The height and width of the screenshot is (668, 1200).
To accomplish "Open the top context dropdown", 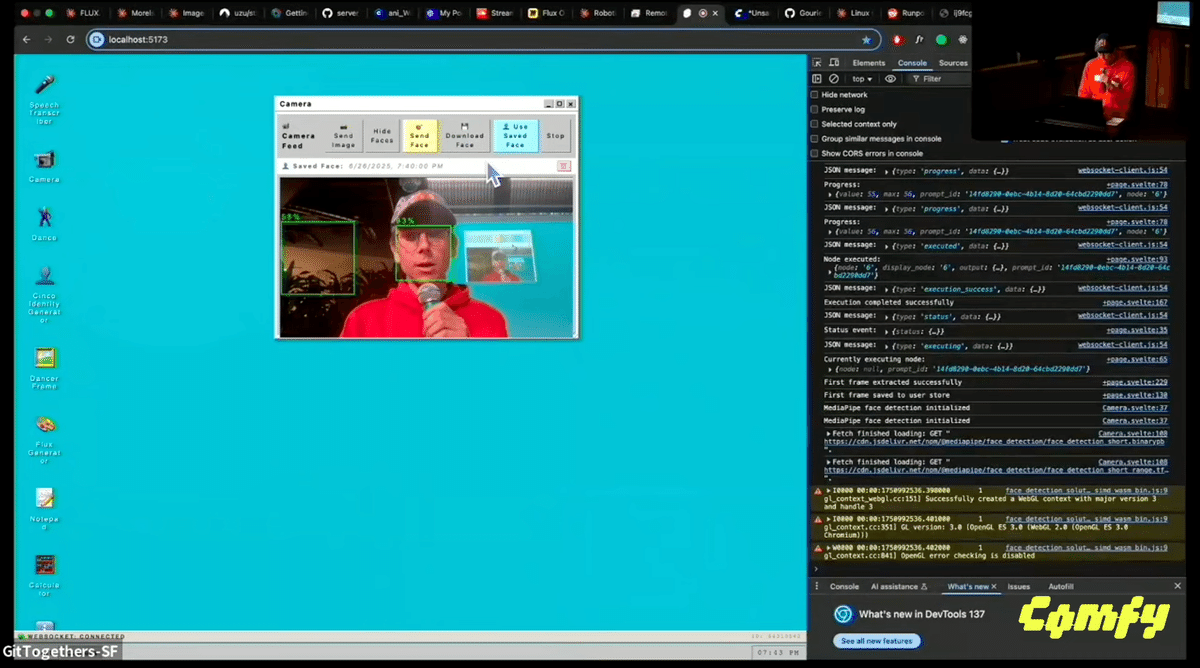I will point(861,79).
